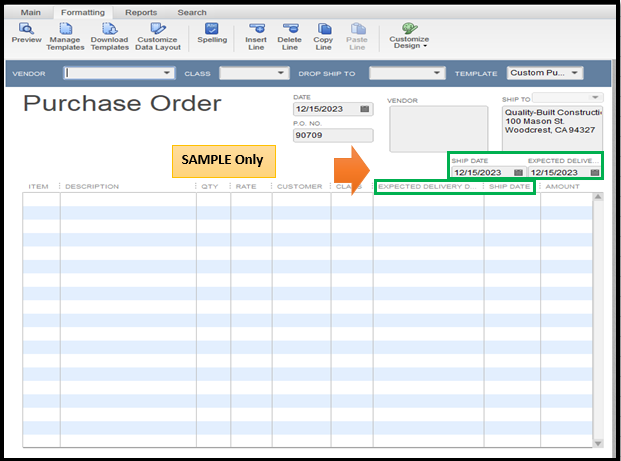The image size is (621, 461).
Task: Open the calendar for header Ship Date
Action: coord(518,172)
